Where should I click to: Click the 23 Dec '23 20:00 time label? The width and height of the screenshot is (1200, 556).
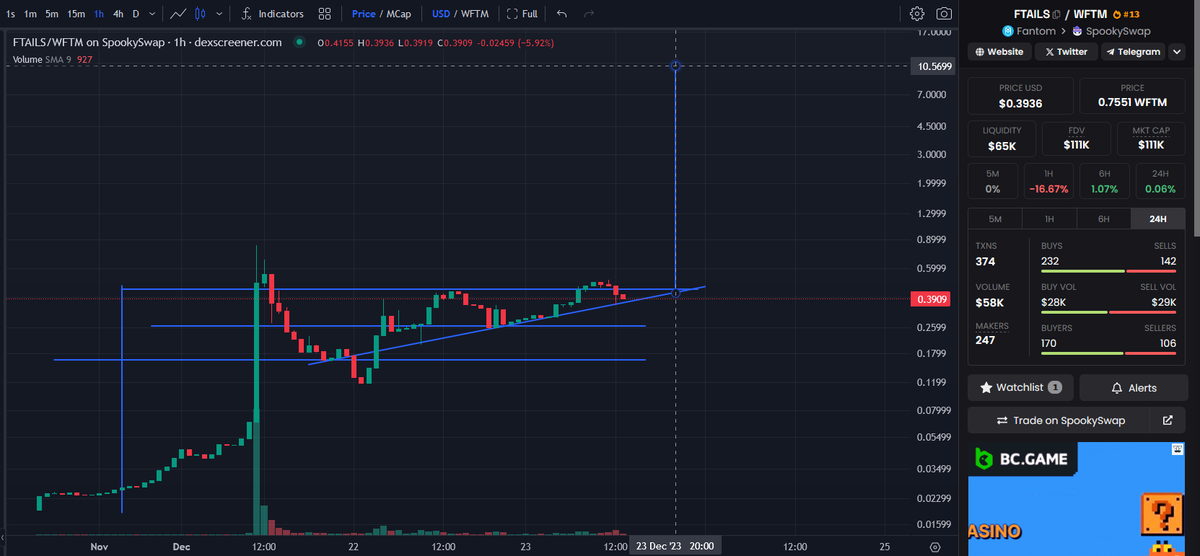[674, 547]
